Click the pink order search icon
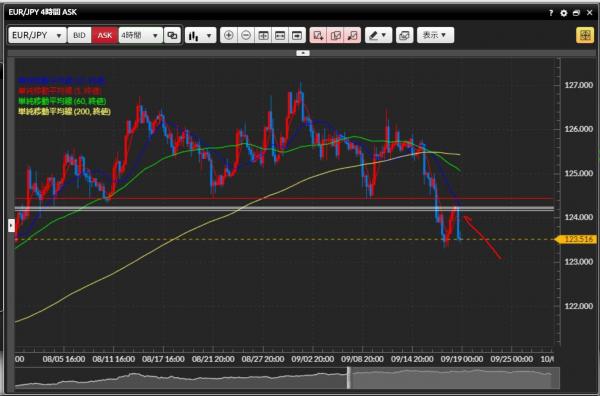The height and width of the screenshot is (396, 600). click(x=352, y=35)
